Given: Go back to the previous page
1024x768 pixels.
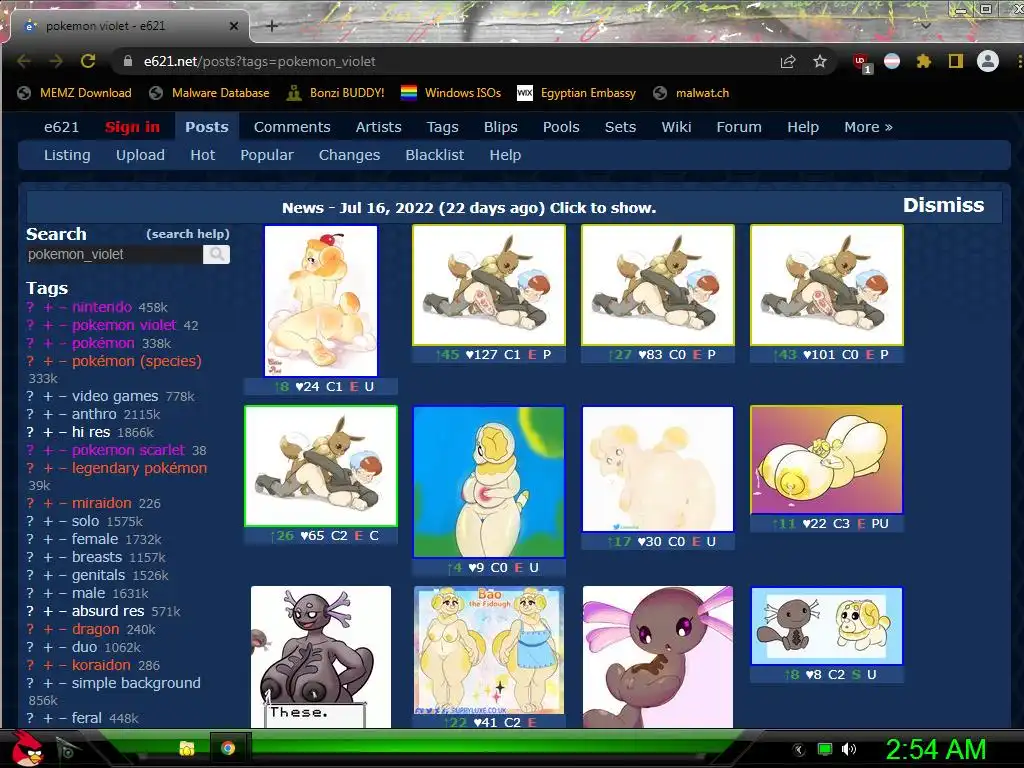Looking at the screenshot, I should tap(24, 61).
